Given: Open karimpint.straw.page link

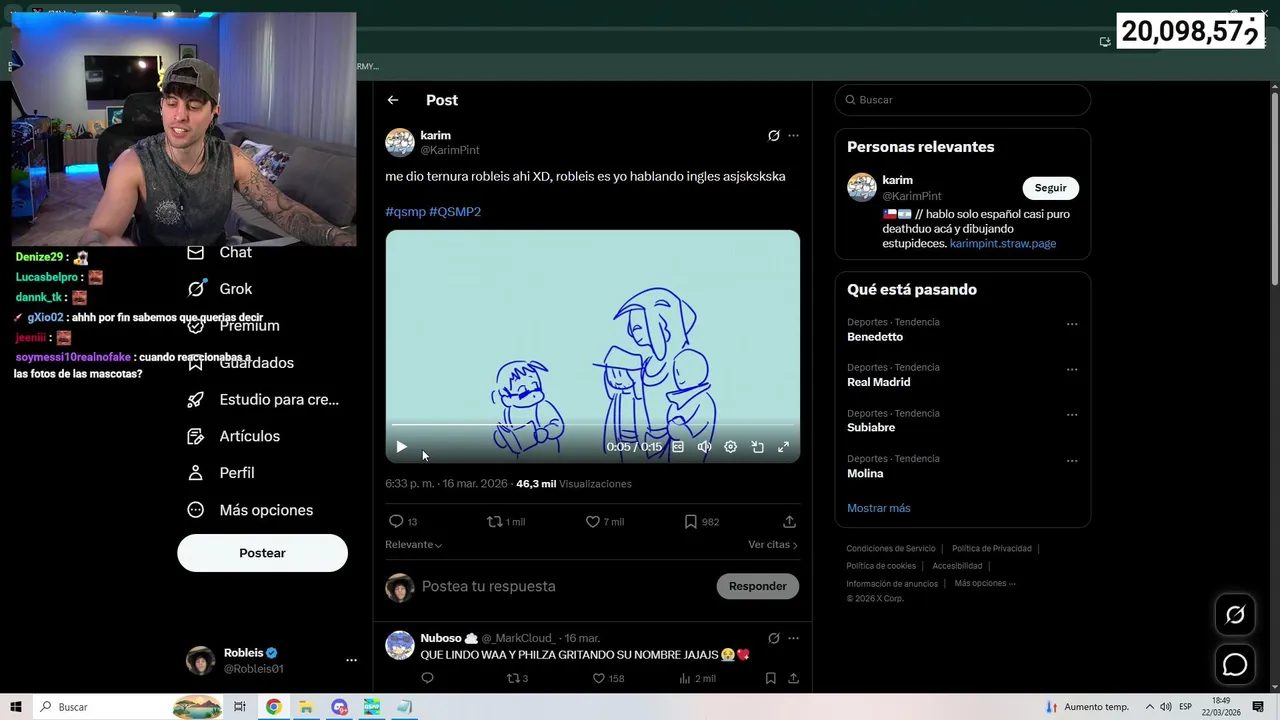Looking at the screenshot, I should point(1003,243).
